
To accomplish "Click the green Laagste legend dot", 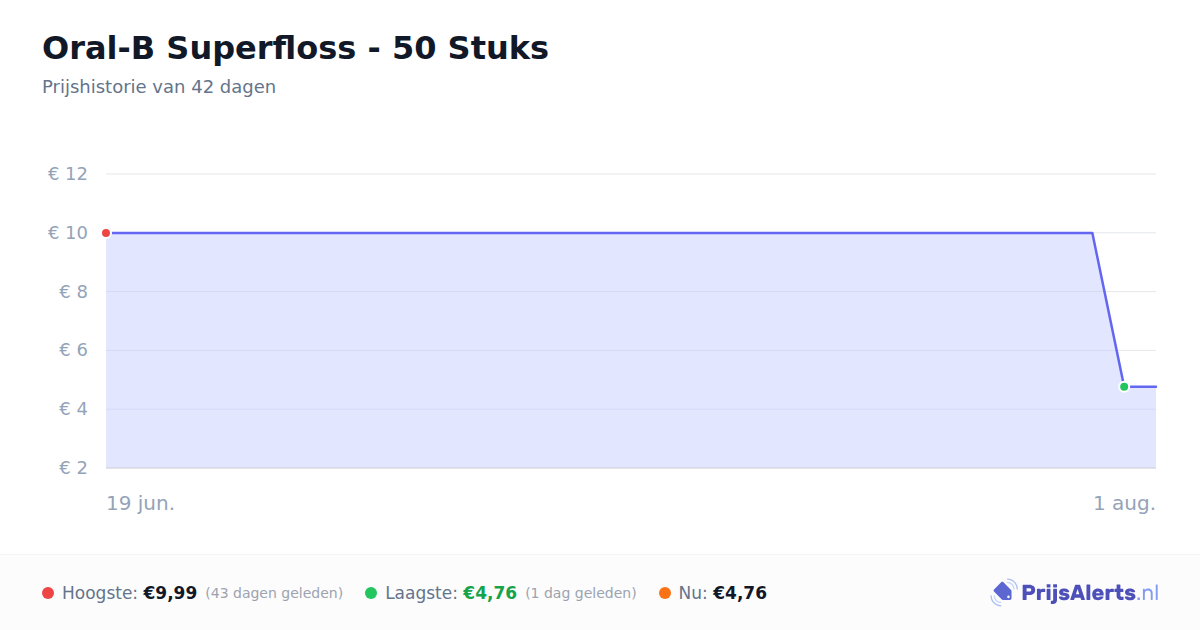I will [x=371, y=593].
